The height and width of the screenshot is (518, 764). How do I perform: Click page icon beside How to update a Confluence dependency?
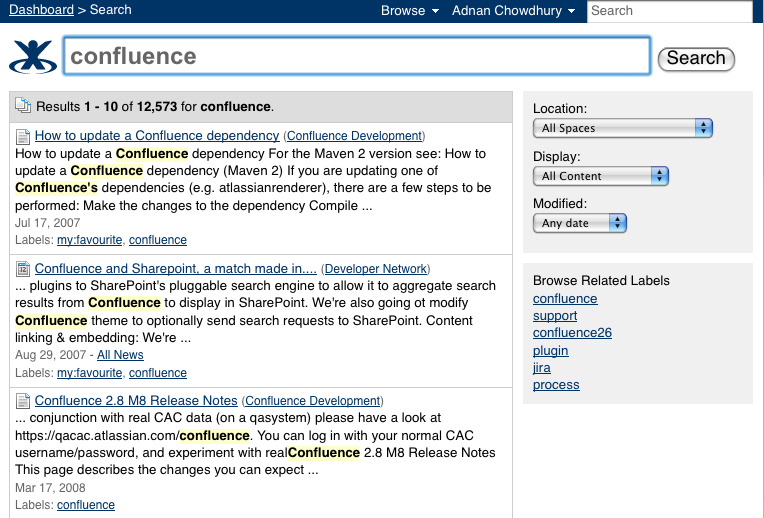pos(22,136)
